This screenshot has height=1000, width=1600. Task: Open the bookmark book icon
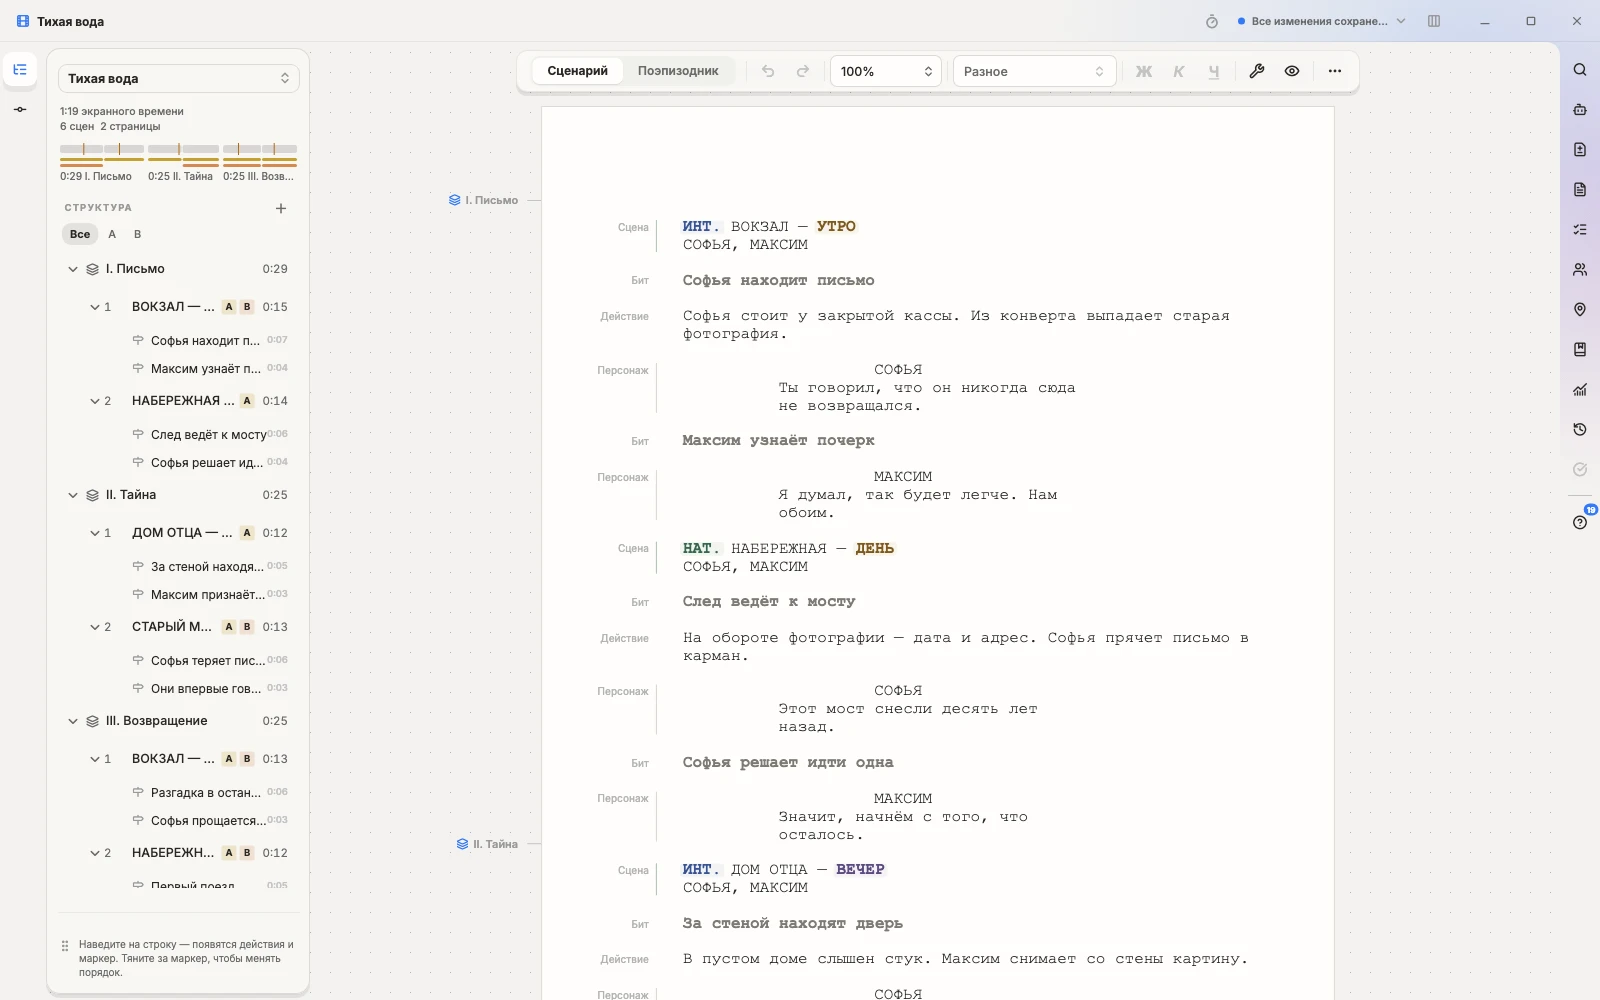pos(1580,350)
